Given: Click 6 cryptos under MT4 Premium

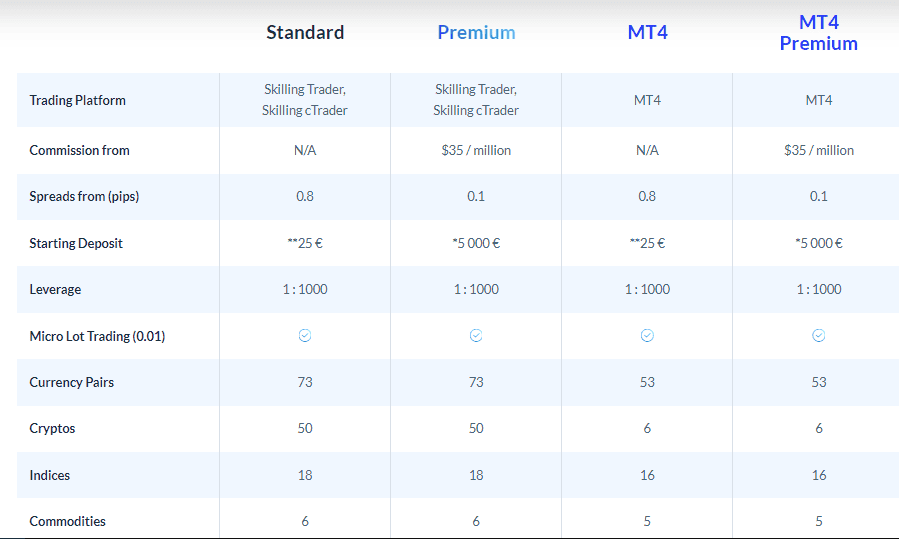Looking at the screenshot, I should [819, 428].
